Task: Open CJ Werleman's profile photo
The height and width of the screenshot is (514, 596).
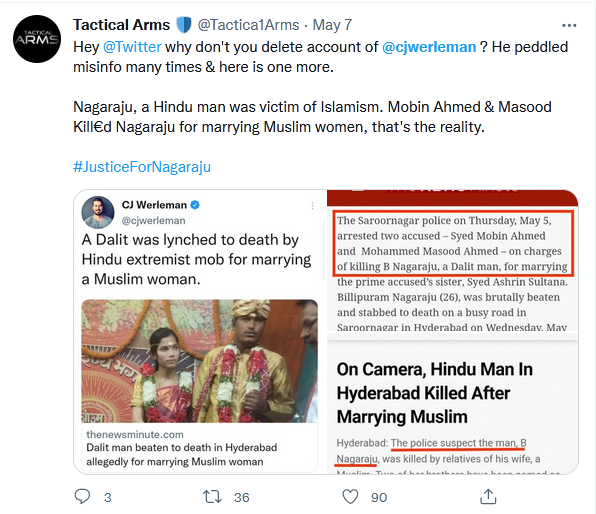Action: click(x=98, y=212)
